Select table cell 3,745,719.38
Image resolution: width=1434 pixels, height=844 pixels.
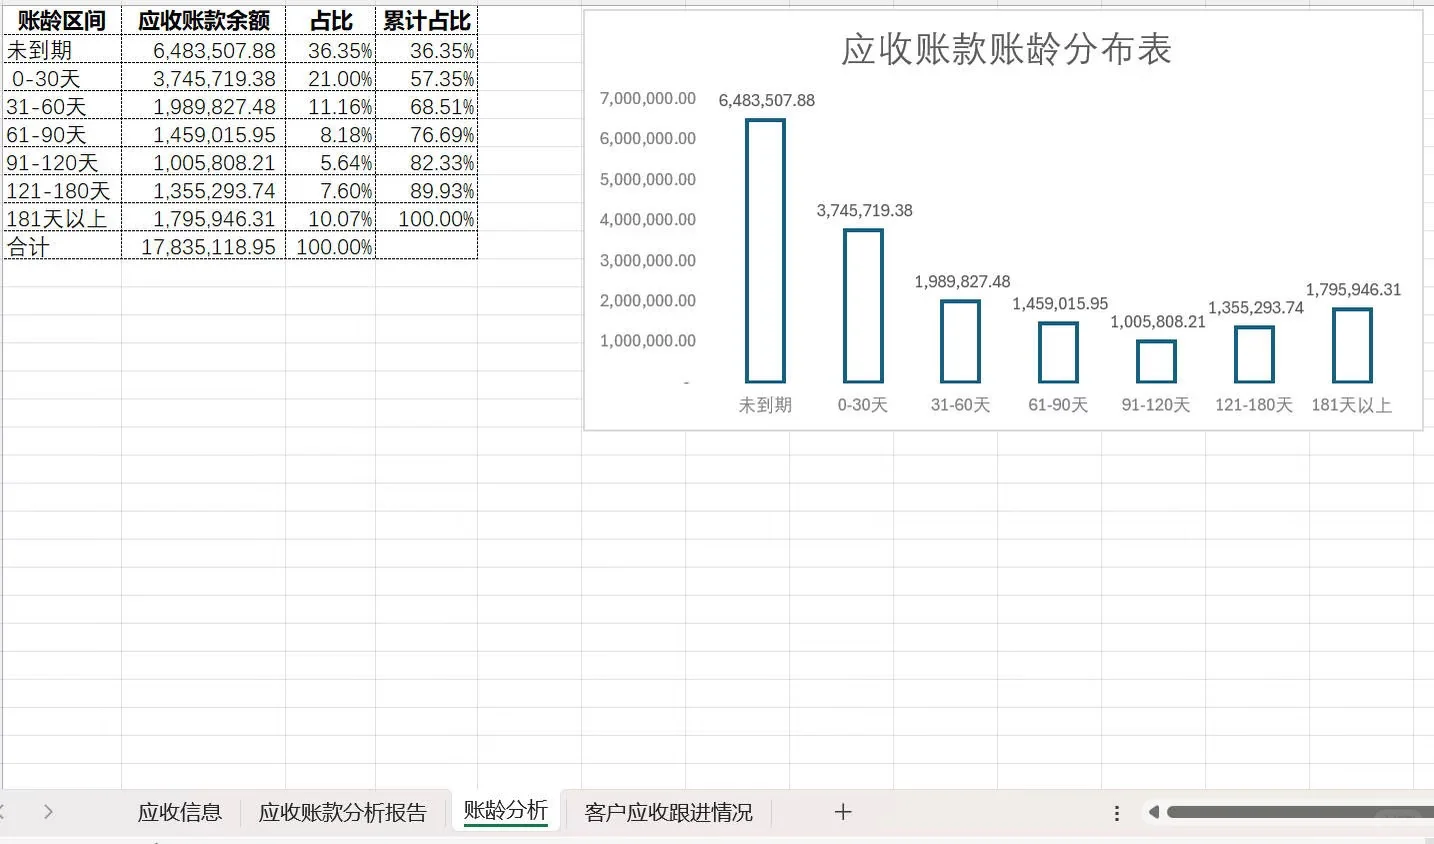(x=204, y=78)
